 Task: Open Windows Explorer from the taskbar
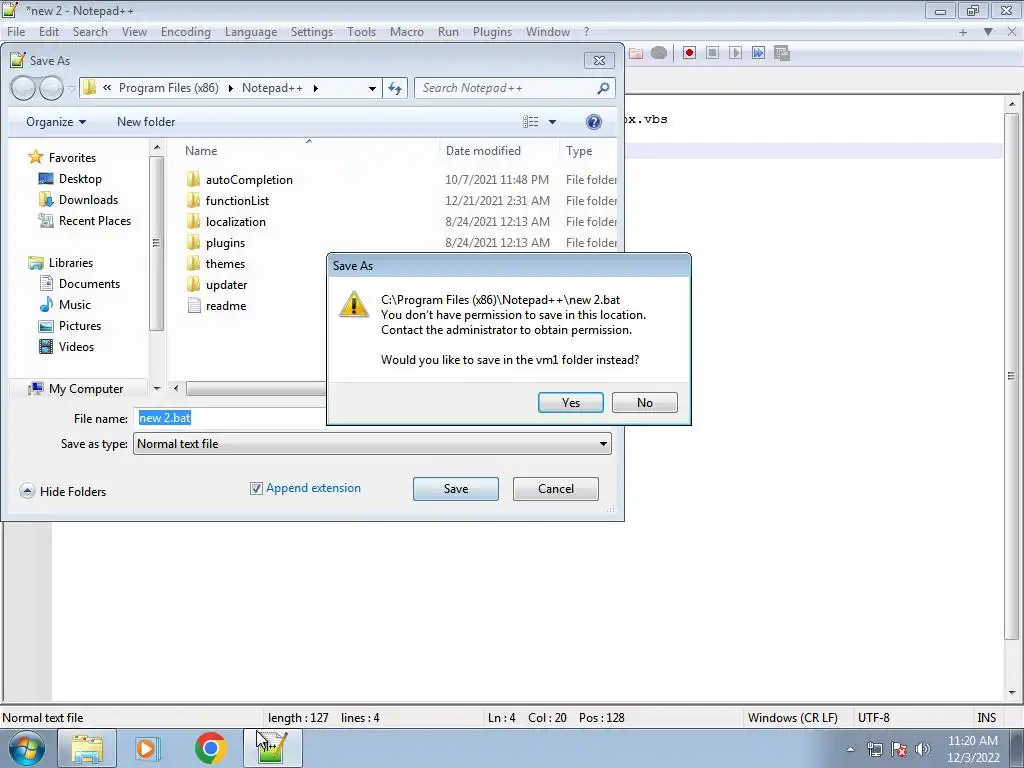click(87, 748)
